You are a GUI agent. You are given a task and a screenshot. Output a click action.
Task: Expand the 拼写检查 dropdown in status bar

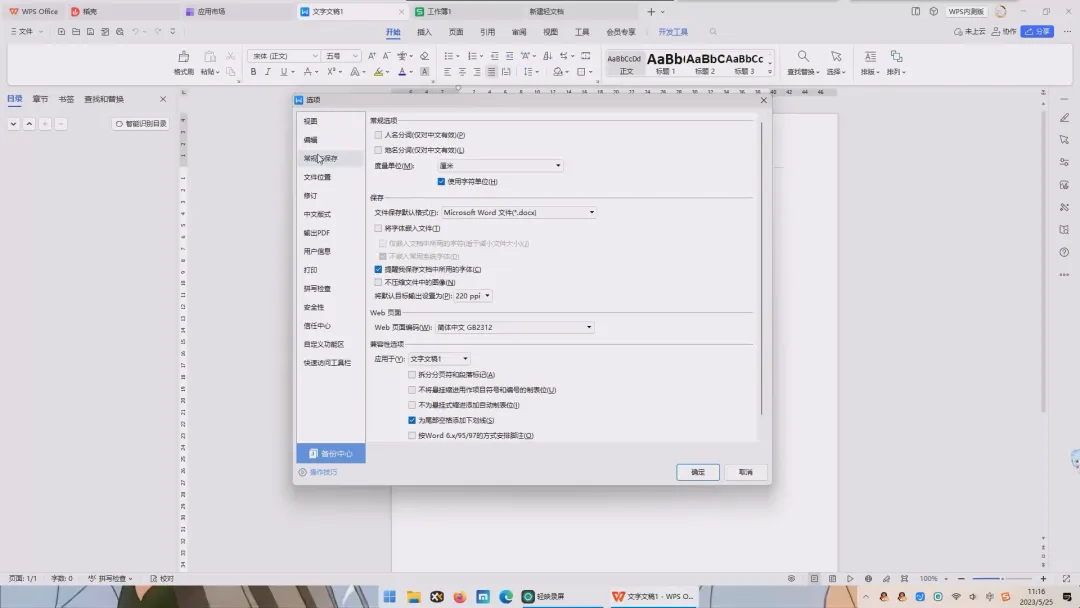tap(131, 579)
